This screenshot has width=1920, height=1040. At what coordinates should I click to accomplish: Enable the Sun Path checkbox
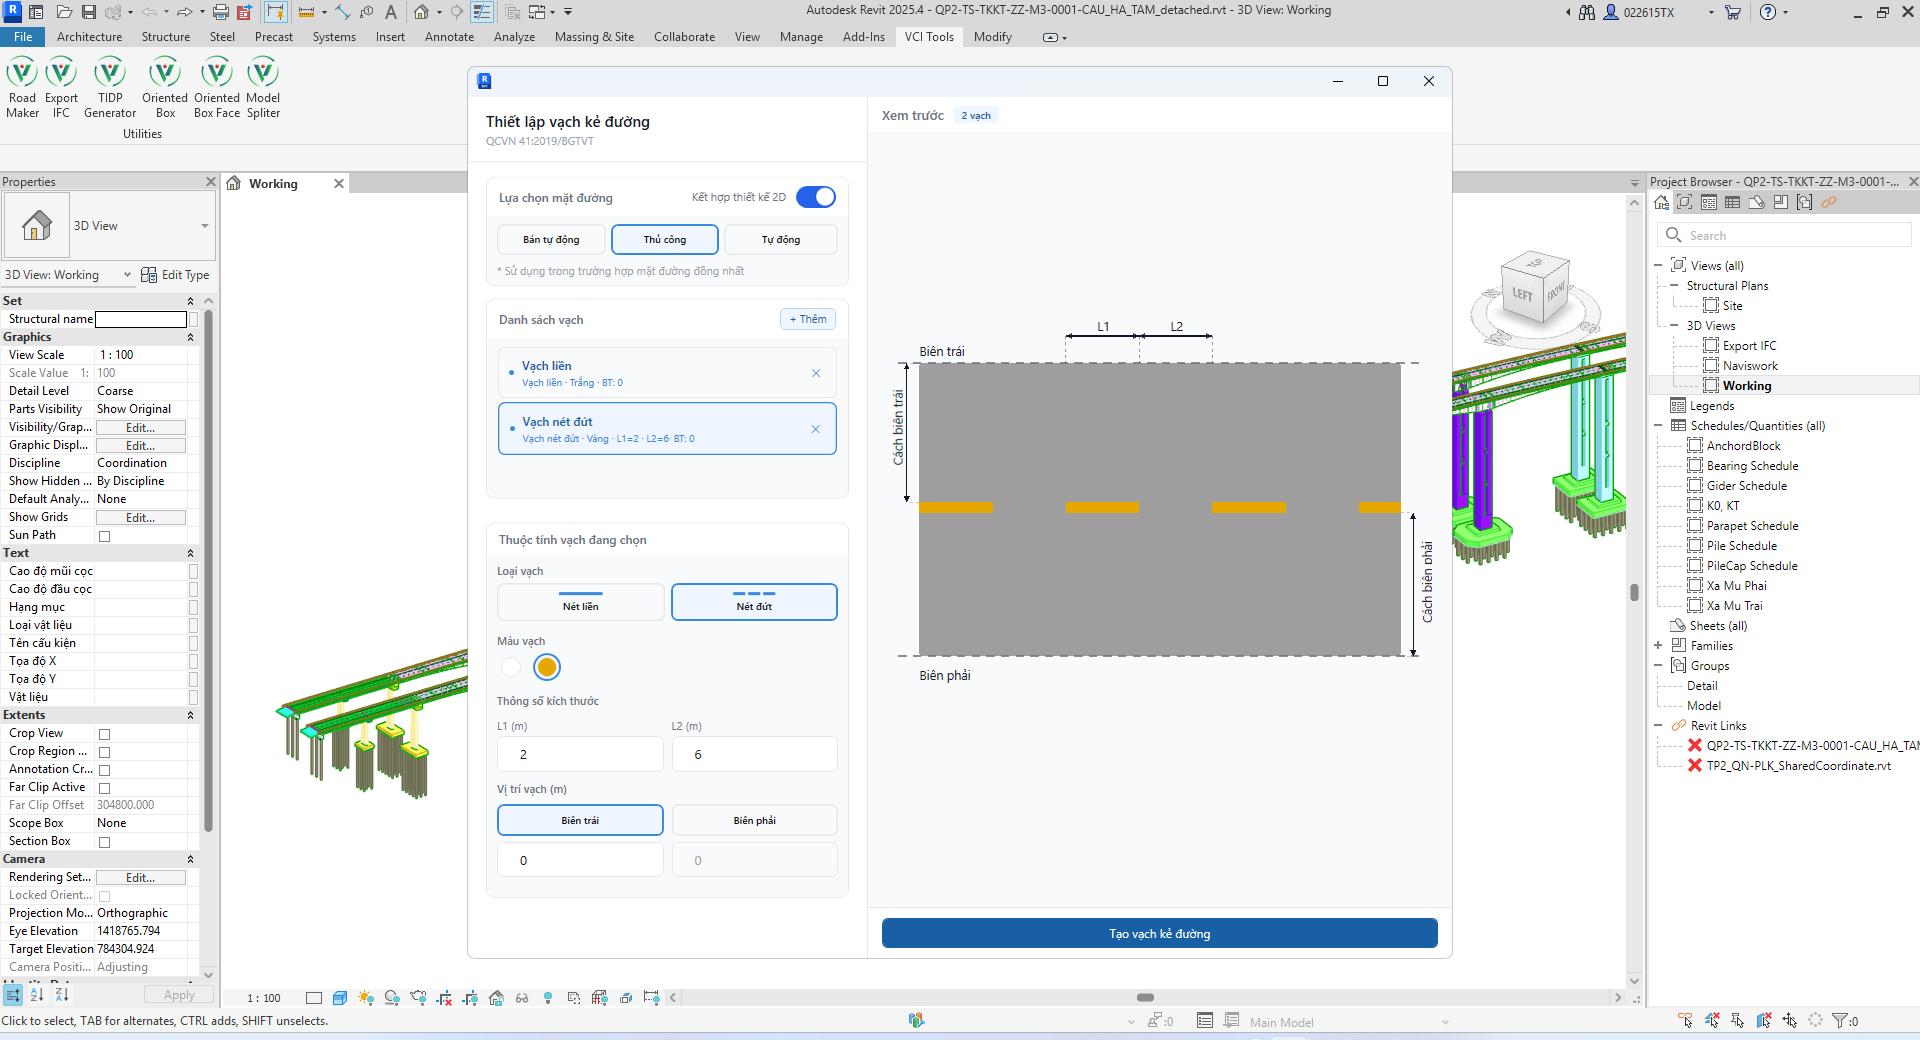point(104,536)
